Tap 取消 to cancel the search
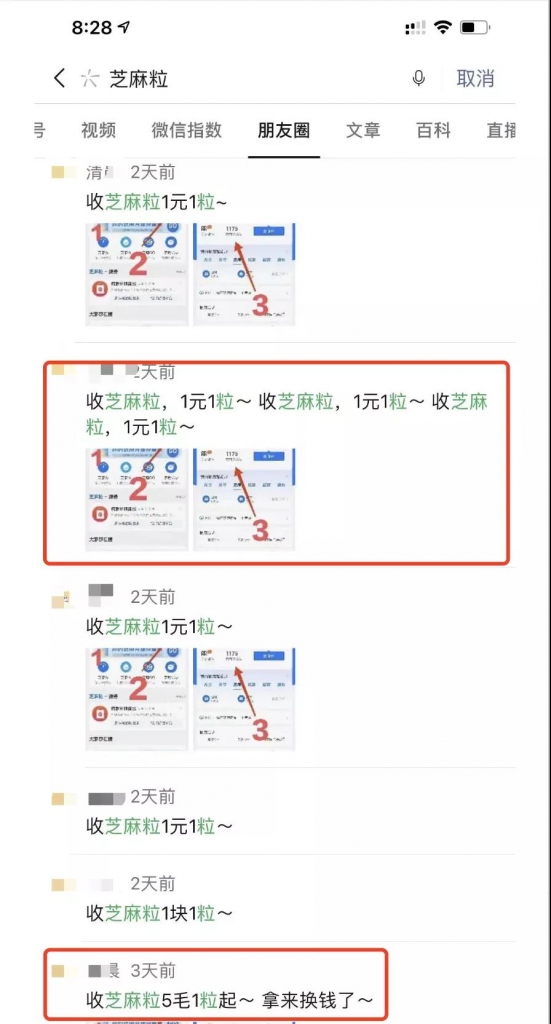 [475, 79]
